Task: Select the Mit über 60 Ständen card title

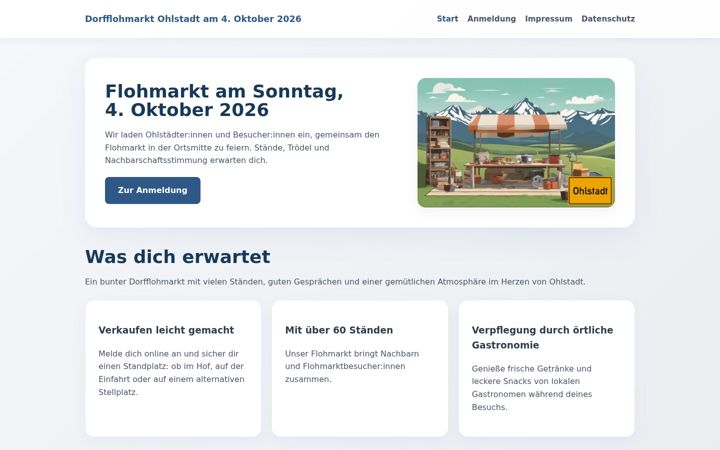Action: click(339, 330)
